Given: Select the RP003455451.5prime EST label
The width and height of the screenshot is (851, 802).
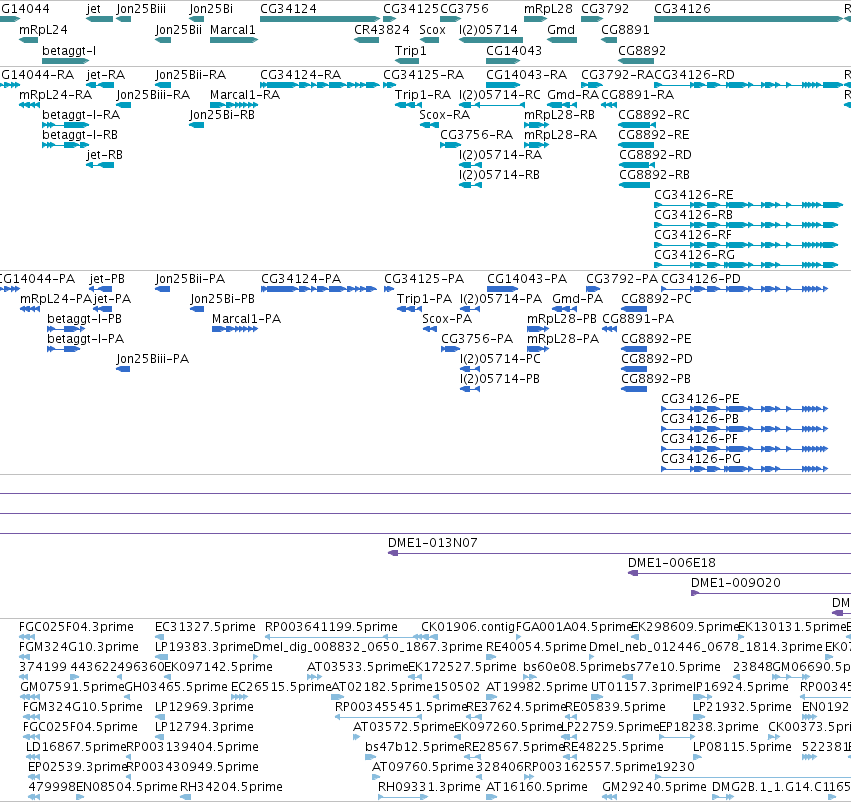Looking at the screenshot, I should point(401,706).
